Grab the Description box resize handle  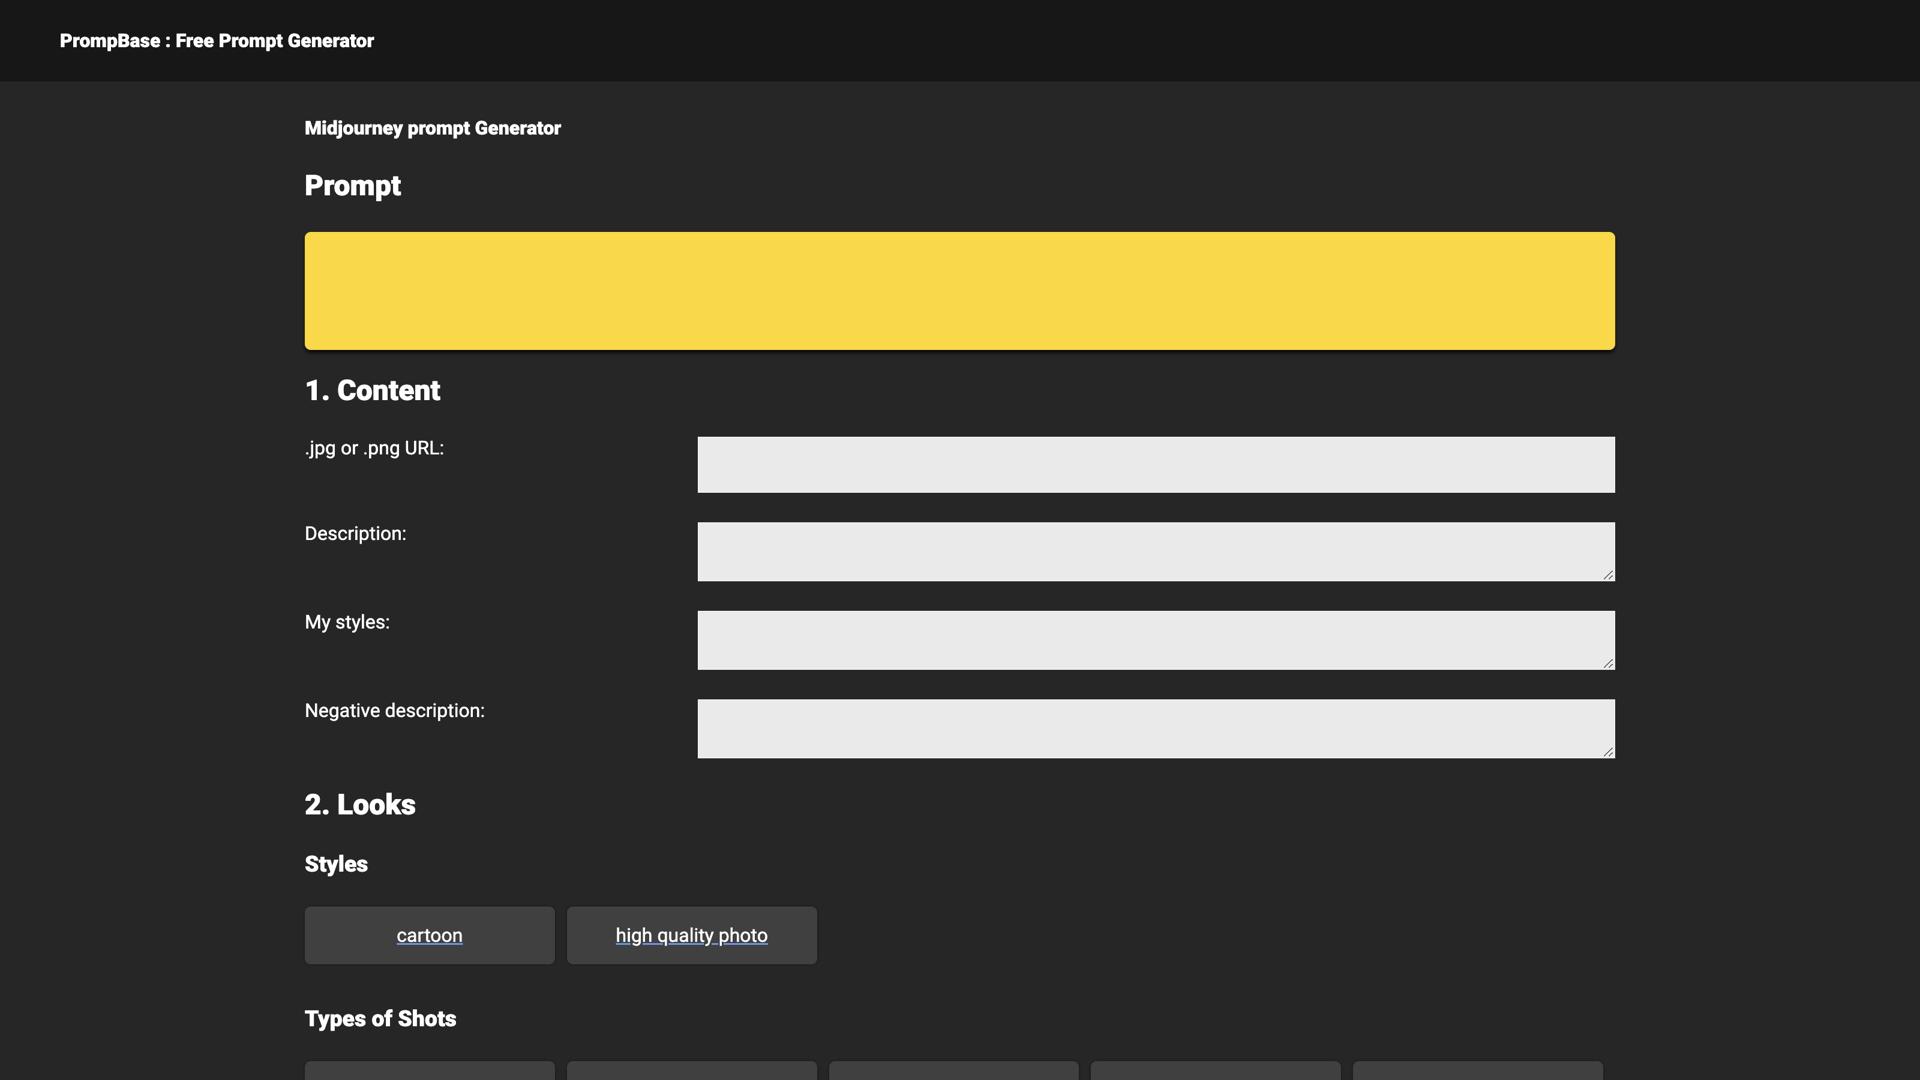point(1608,574)
